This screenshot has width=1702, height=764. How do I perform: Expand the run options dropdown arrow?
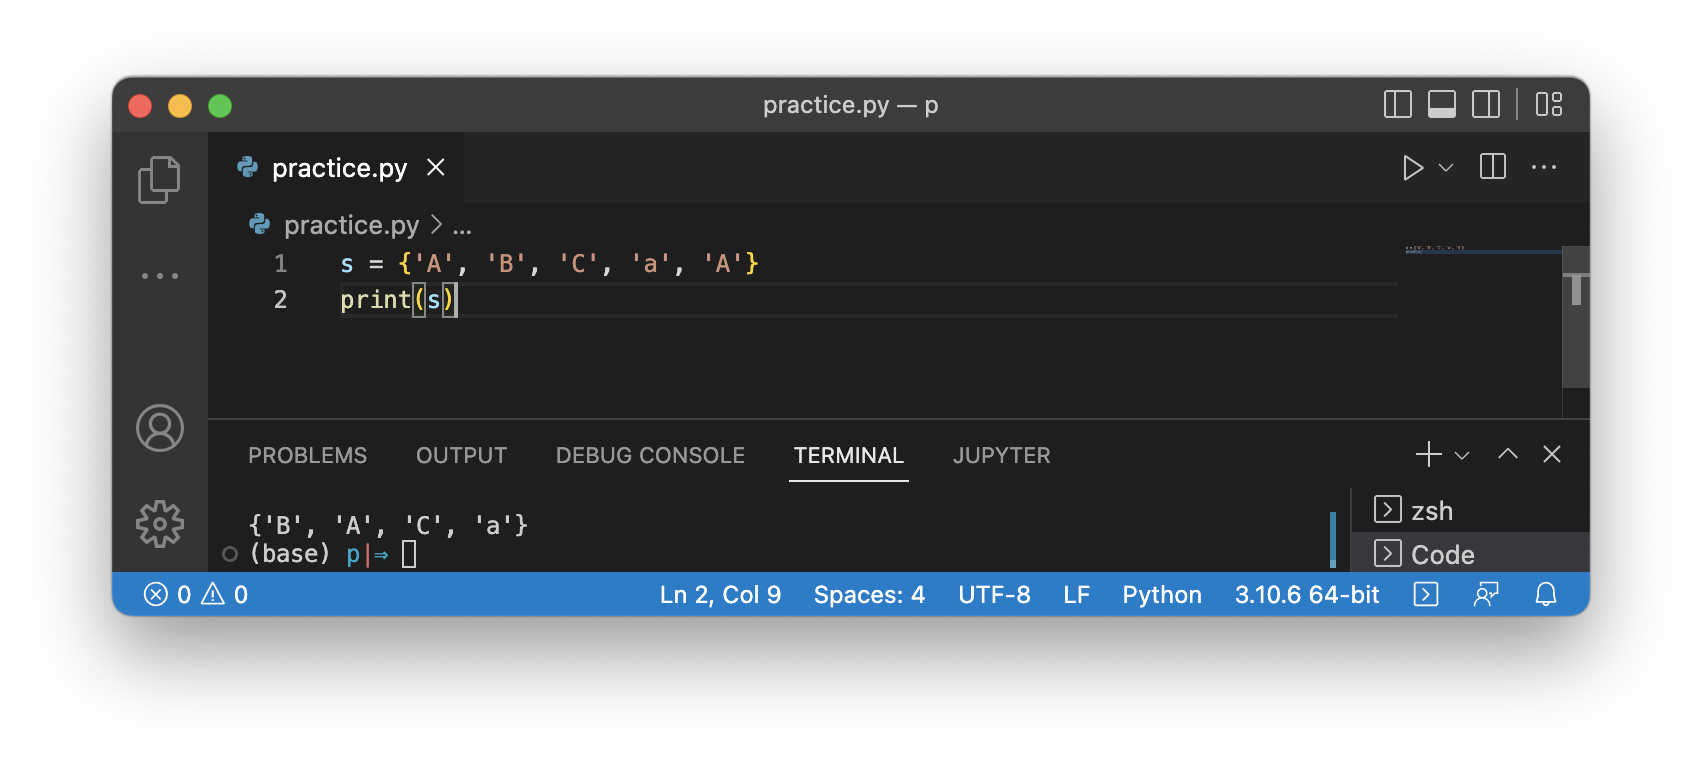pyautogui.click(x=1446, y=168)
